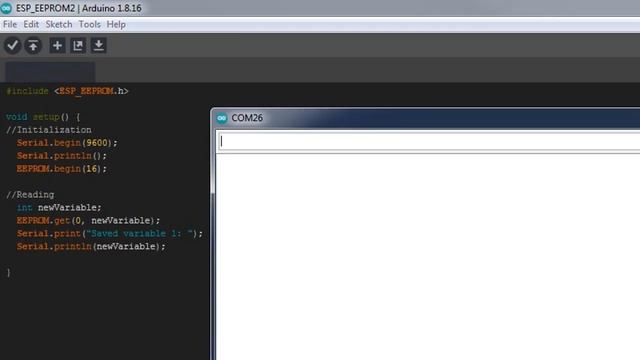Focus the Serial Monitor send input field
The image size is (640, 360).
point(429,142)
